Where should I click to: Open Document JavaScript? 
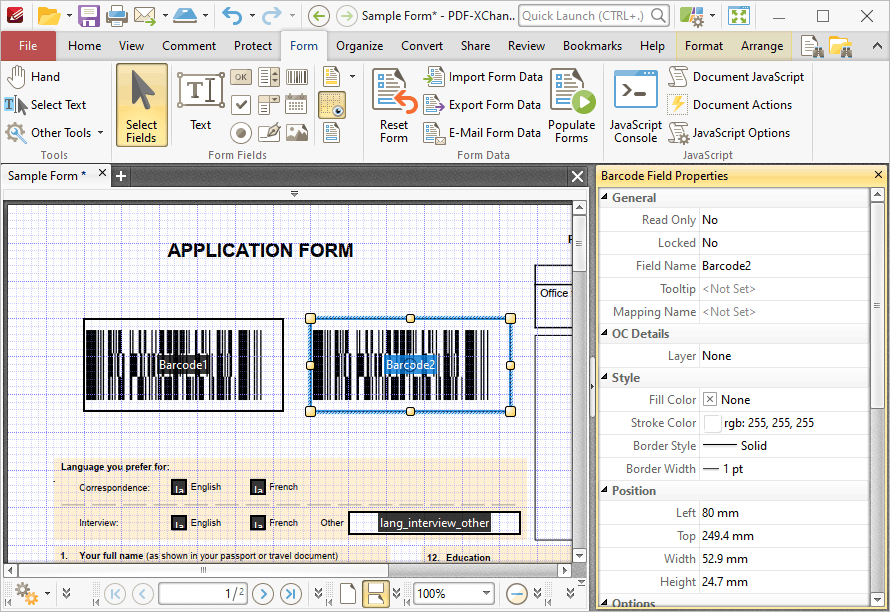point(736,77)
